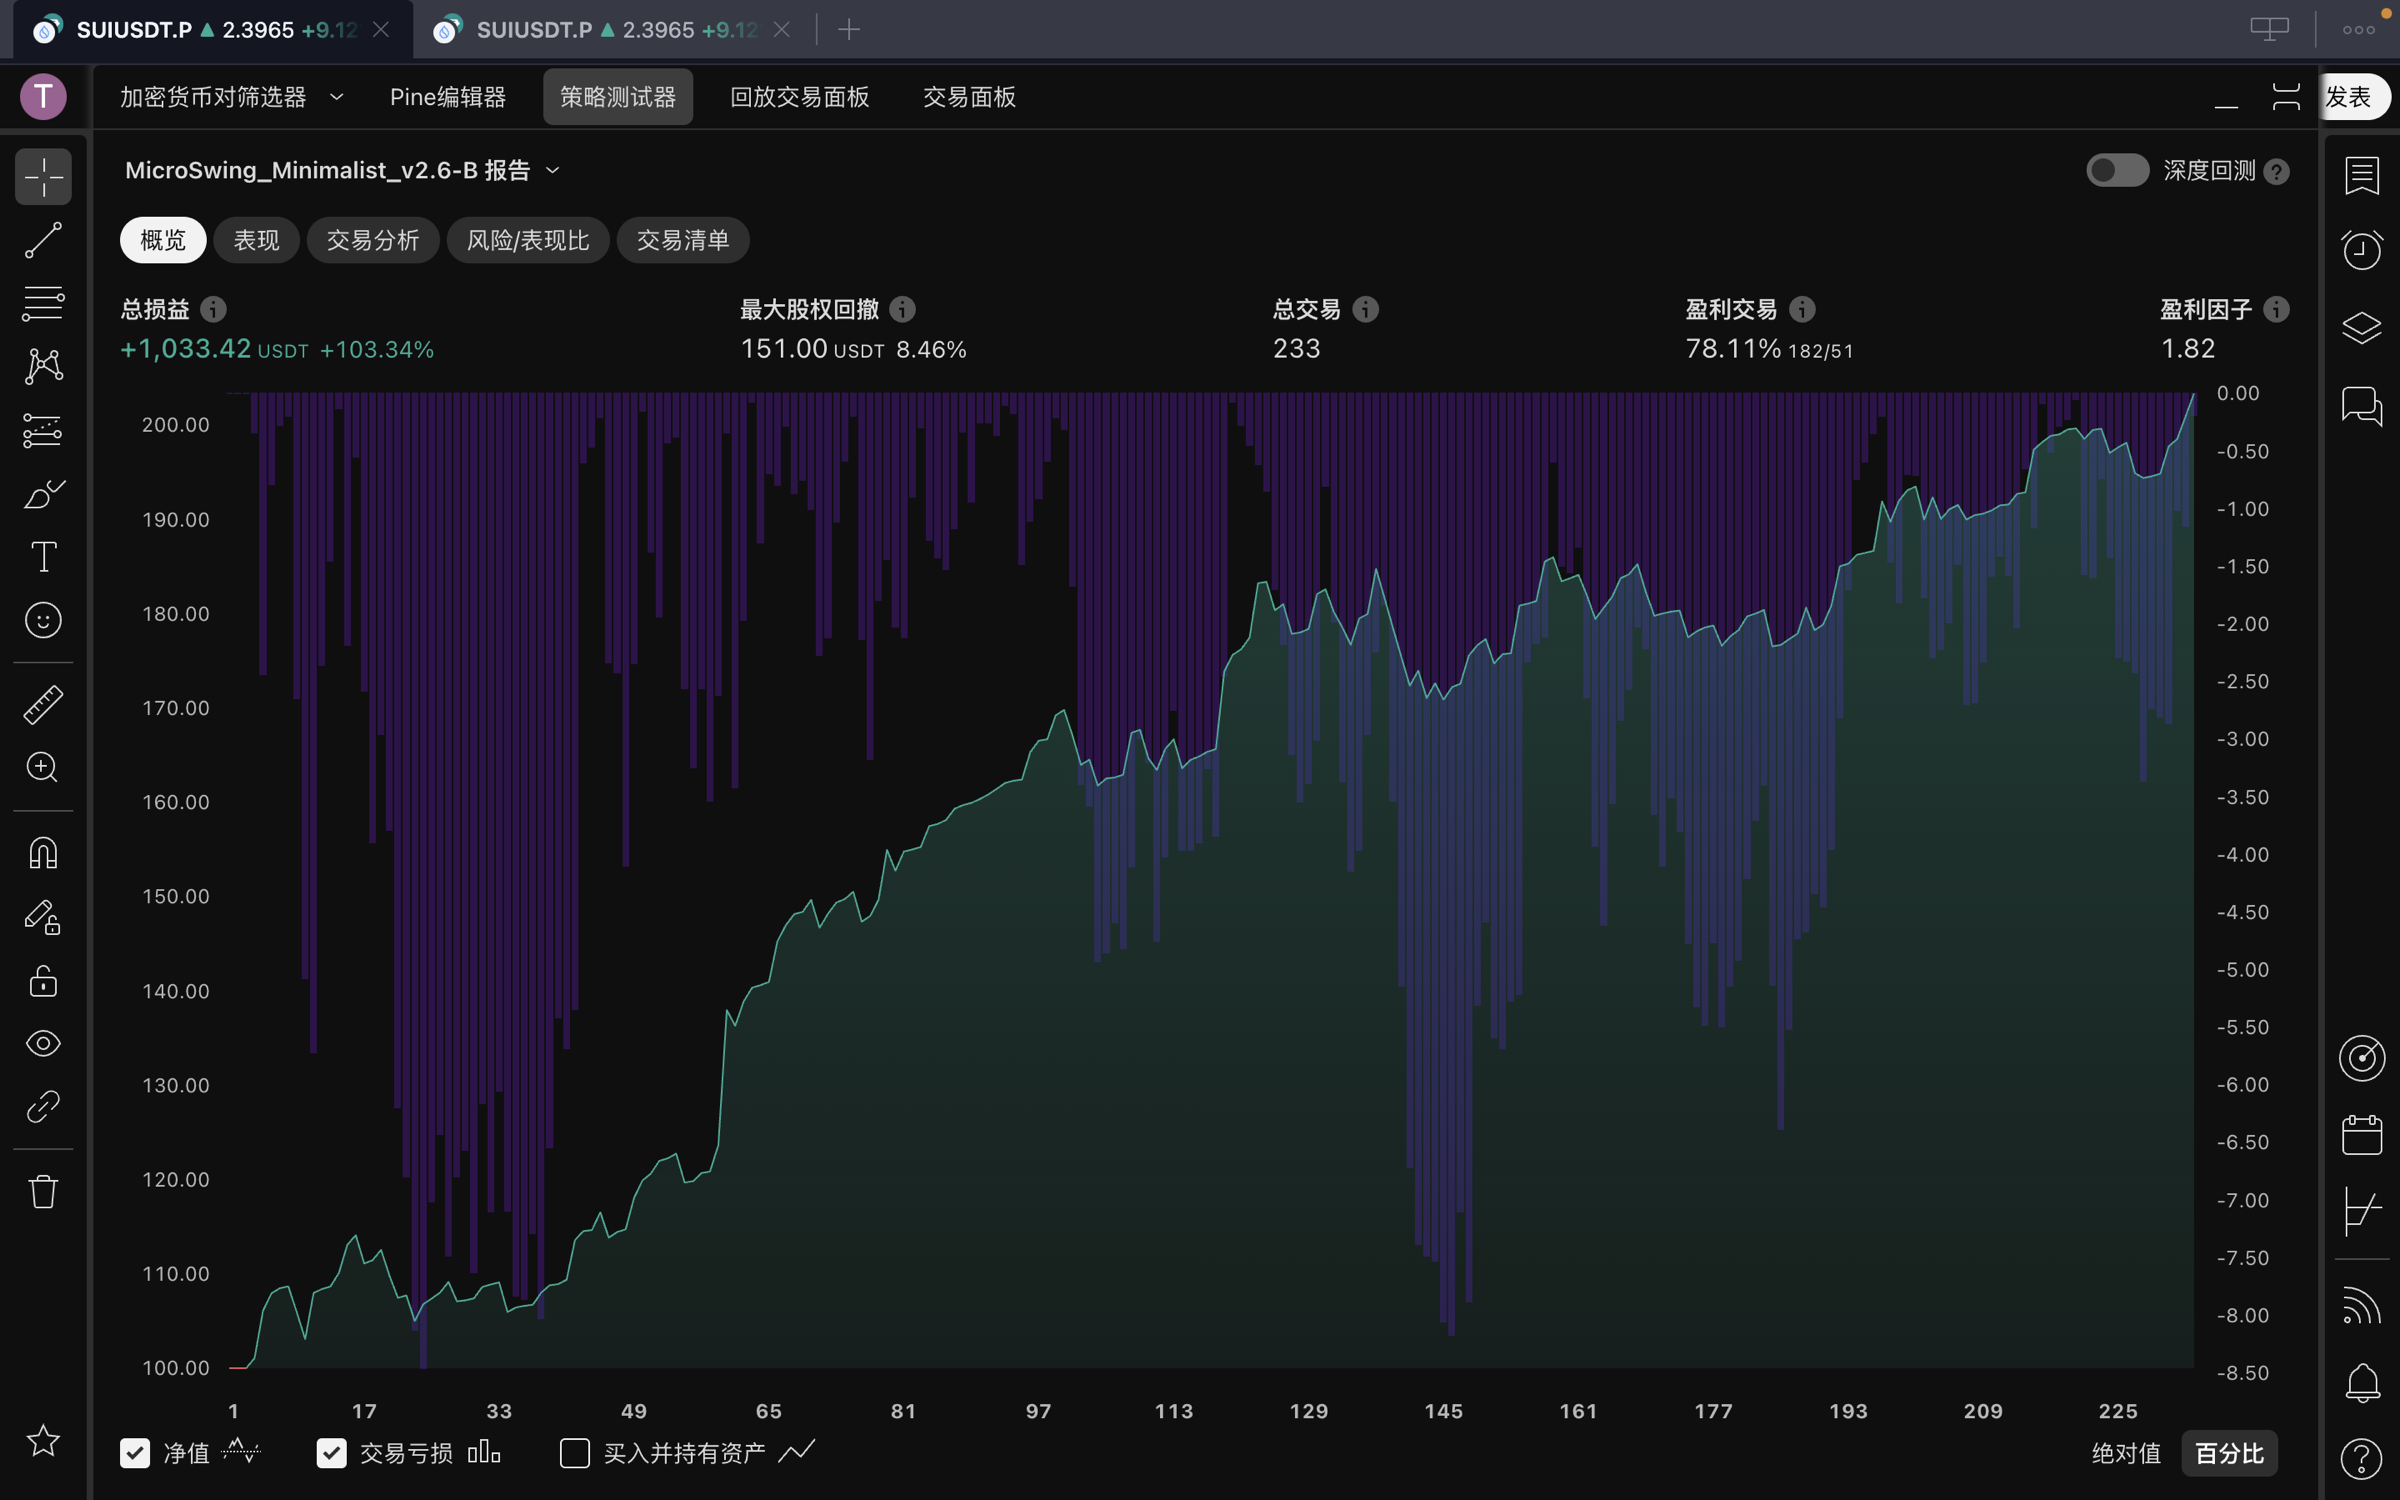Click the emoji icons tool

click(43, 621)
